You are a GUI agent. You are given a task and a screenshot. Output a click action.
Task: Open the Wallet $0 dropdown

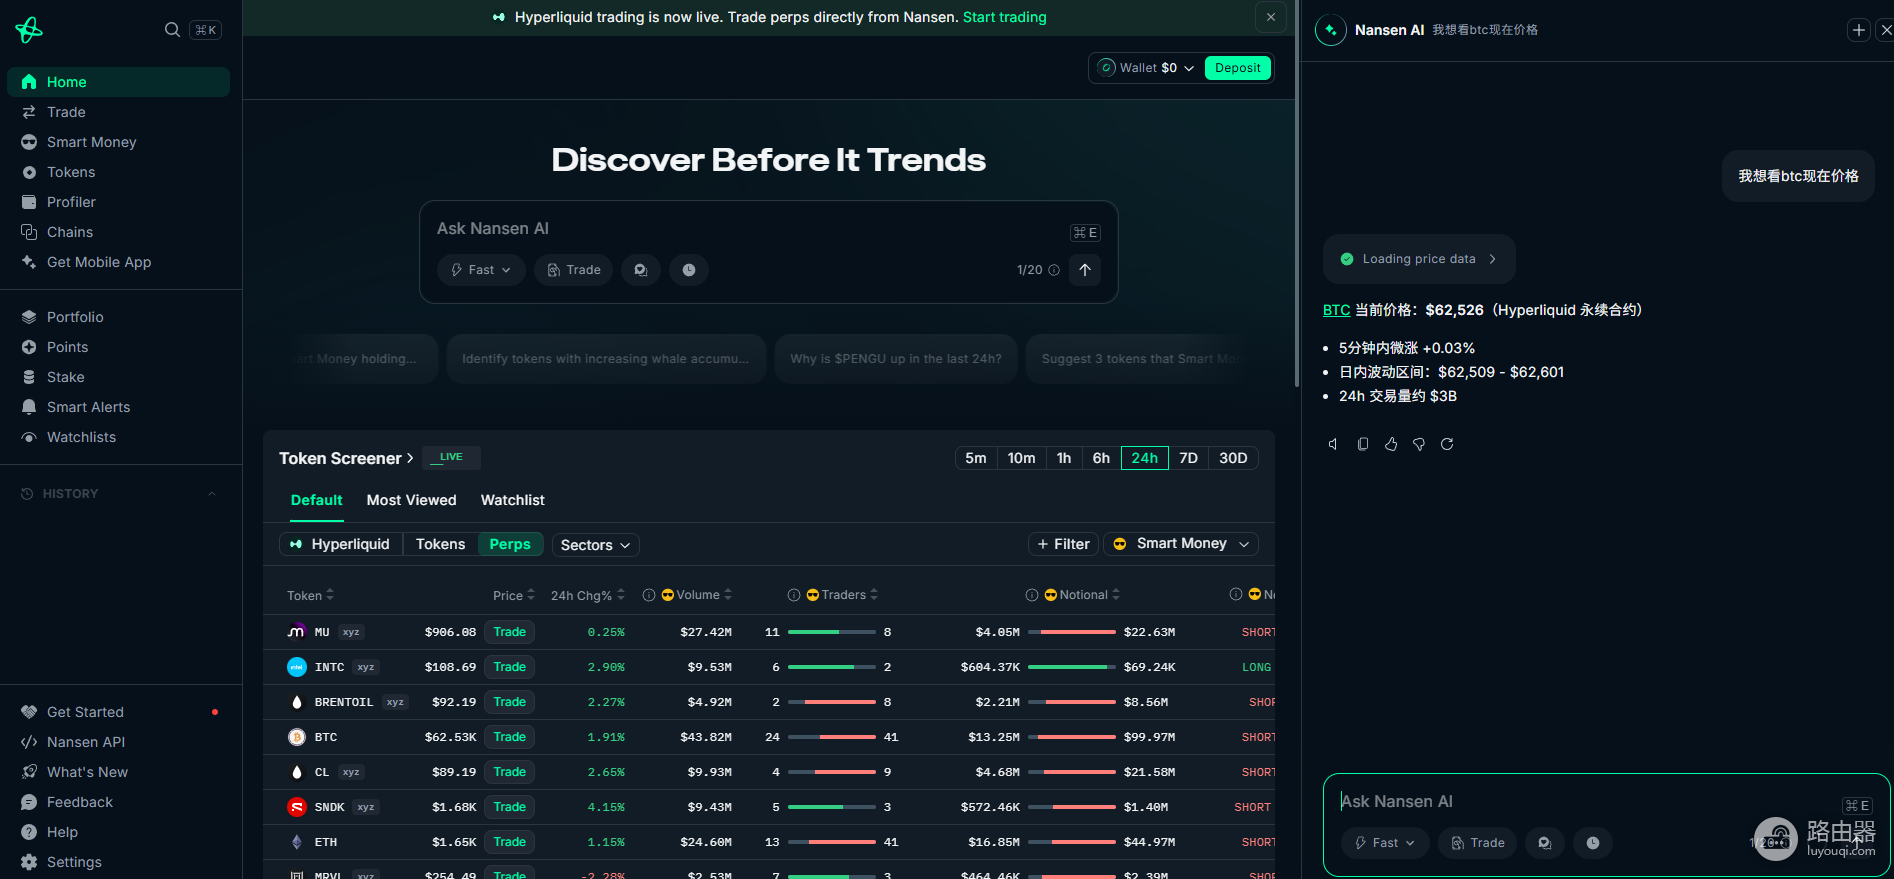1147,68
